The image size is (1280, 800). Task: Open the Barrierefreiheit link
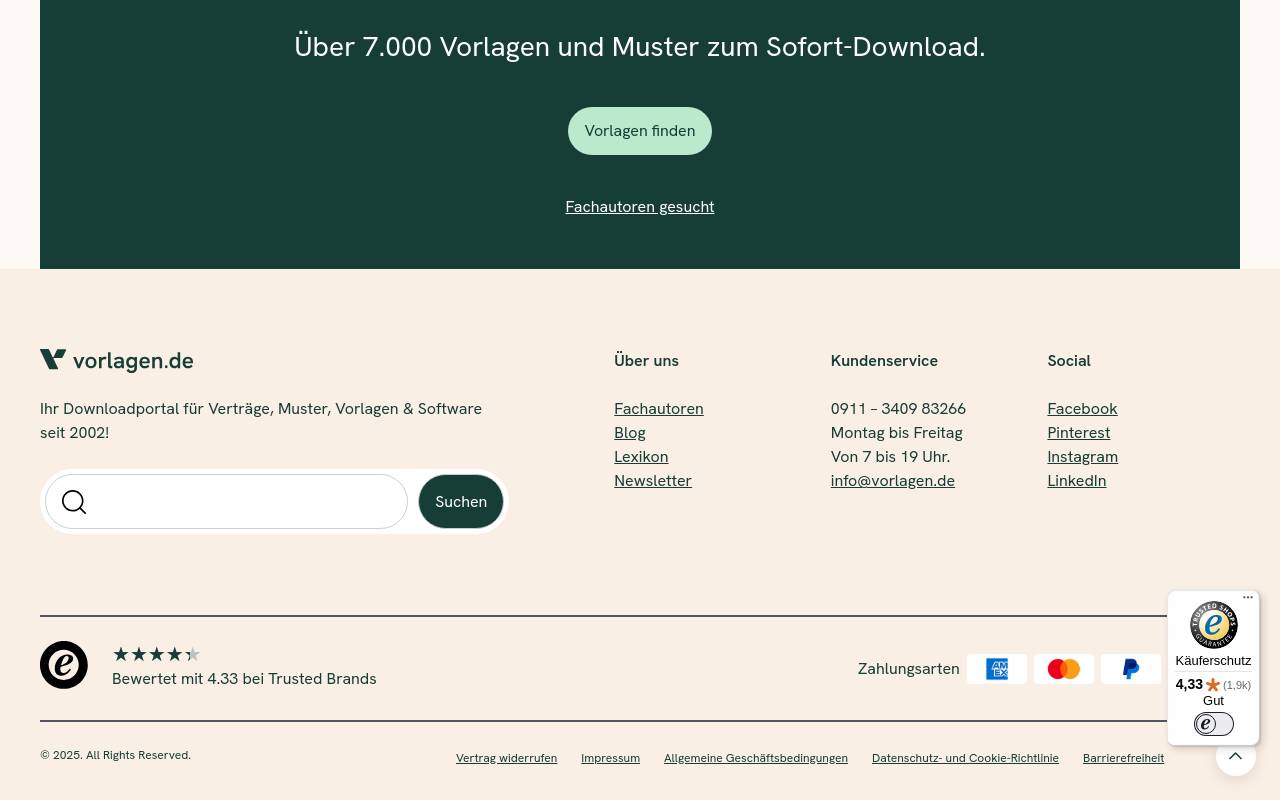coord(1123,758)
